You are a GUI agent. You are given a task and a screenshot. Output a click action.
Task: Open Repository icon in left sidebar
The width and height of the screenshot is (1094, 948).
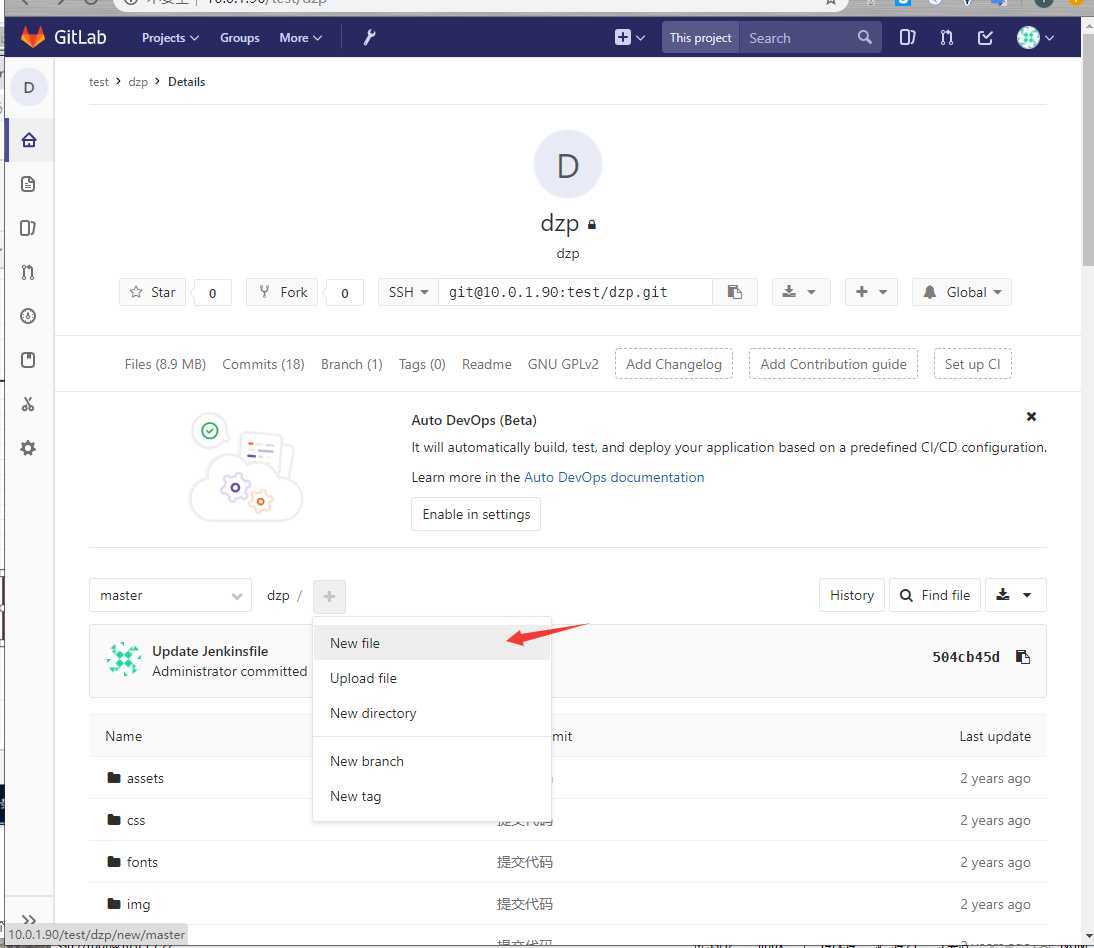[28, 184]
